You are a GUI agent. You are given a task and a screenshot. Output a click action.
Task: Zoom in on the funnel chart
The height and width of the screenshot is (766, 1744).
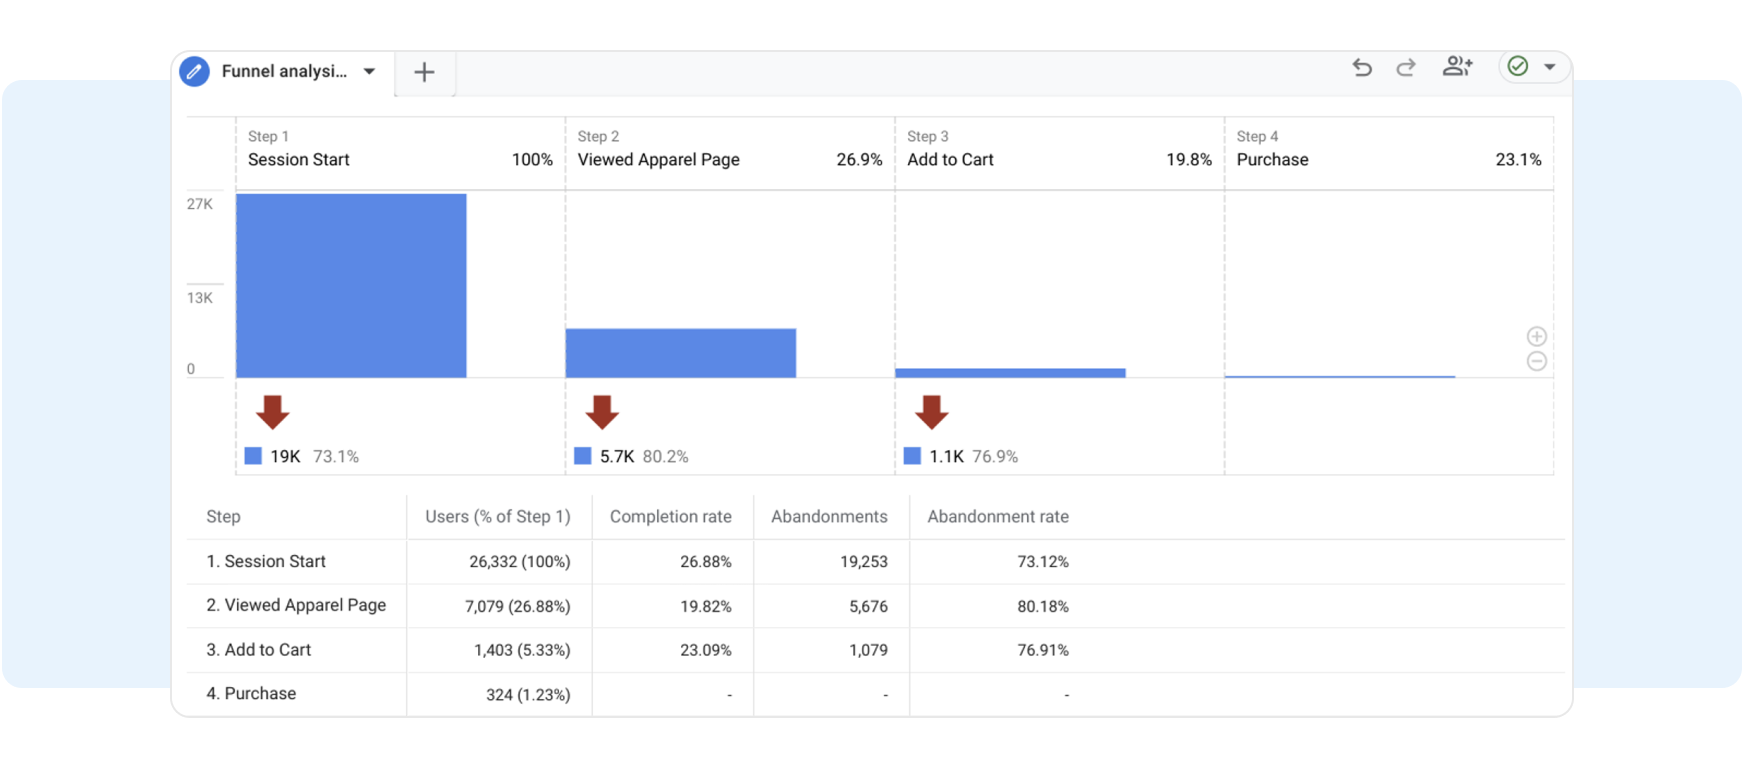[1536, 336]
